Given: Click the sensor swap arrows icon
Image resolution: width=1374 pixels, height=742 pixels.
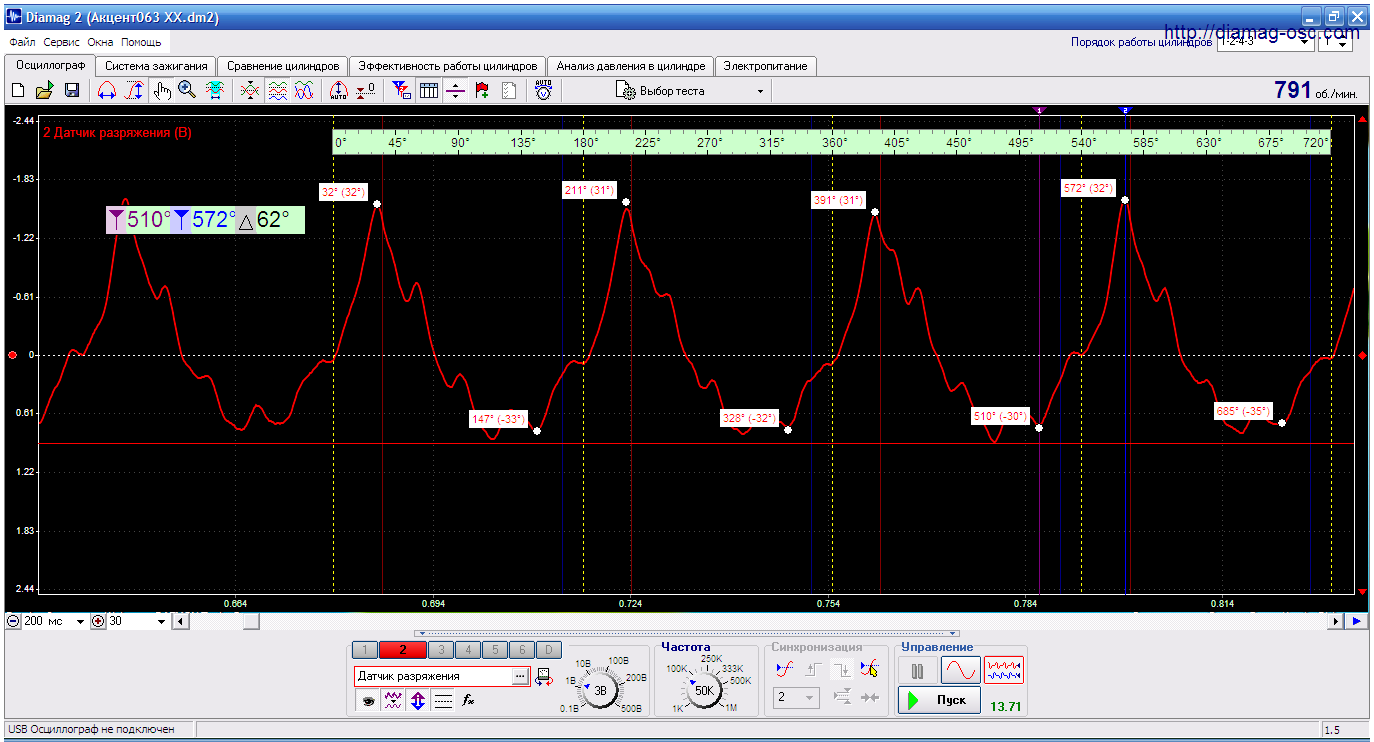Looking at the screenshot, I should pyautogui.click(x=544, y=677).
